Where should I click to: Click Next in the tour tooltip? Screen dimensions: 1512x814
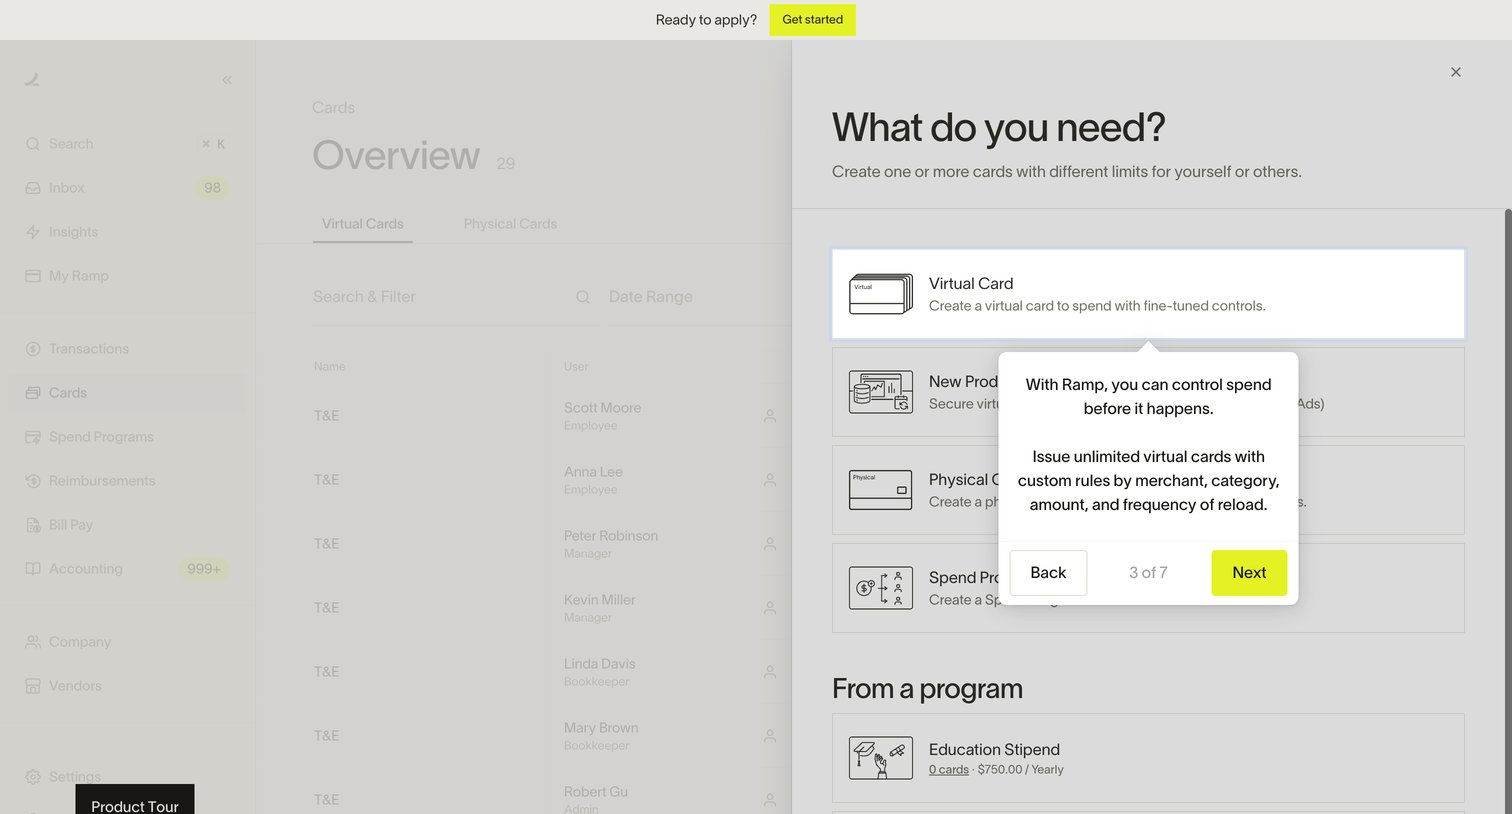tap(1249, 573)
